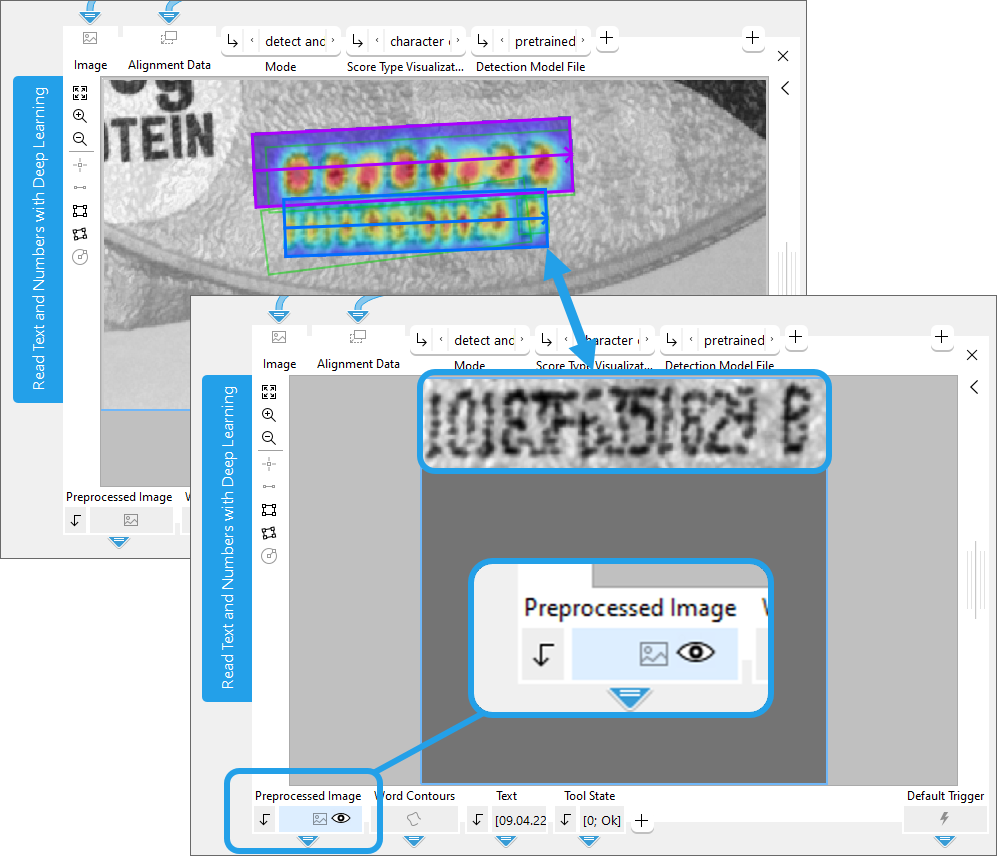
Task: Select previous Mode value in back window
Action: (252, 41)
